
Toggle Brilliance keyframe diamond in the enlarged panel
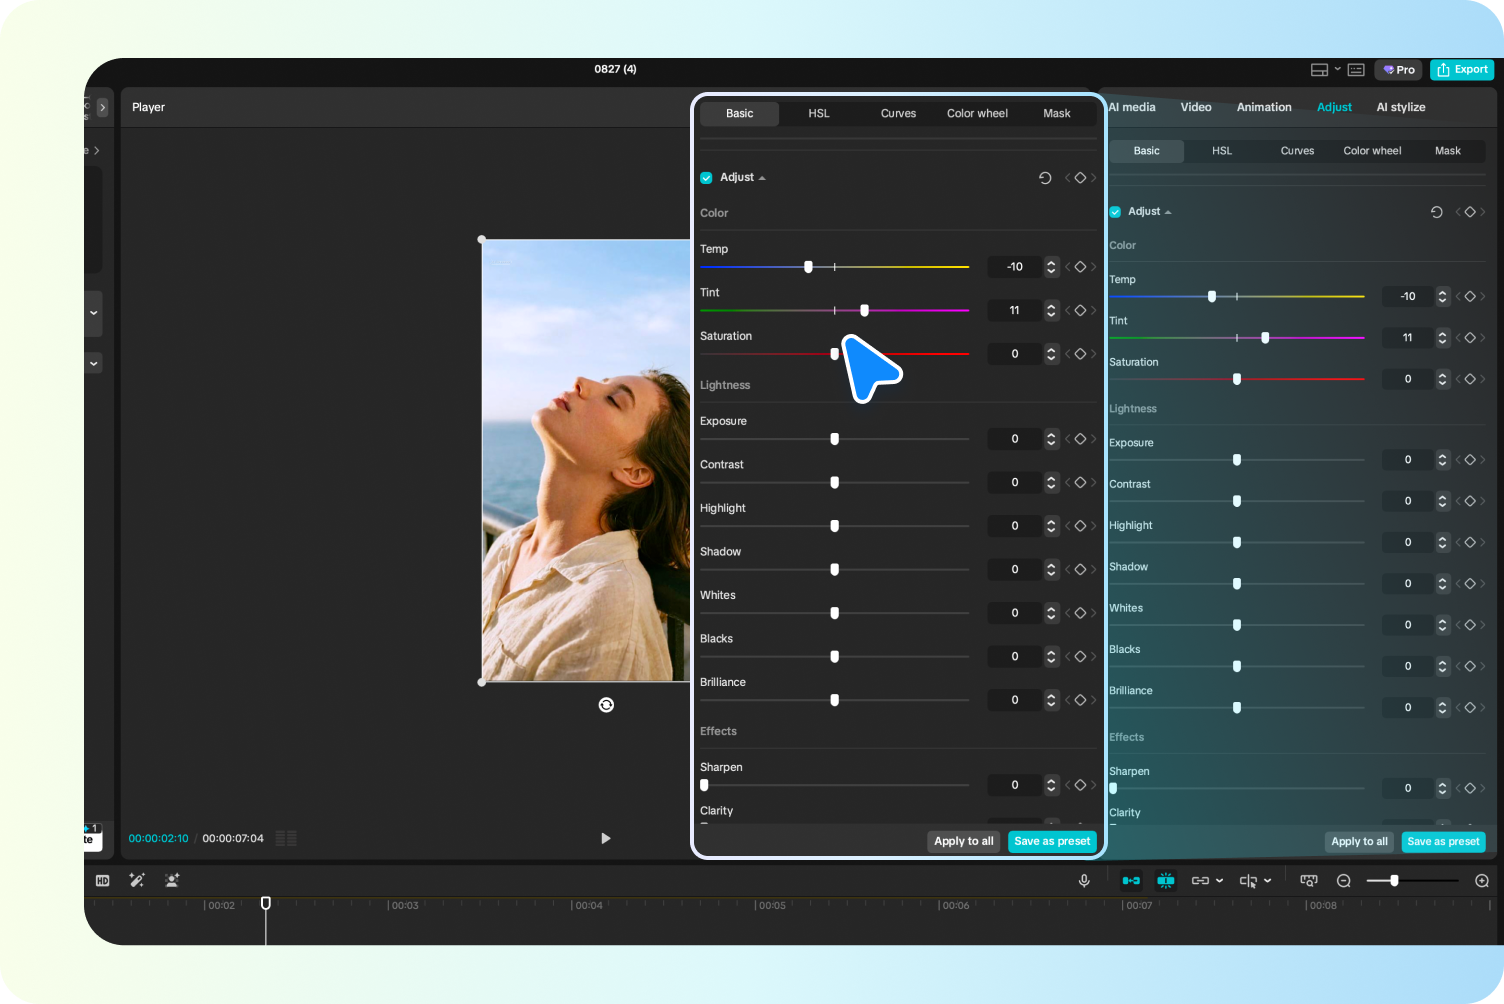(x=1080, y=700)
